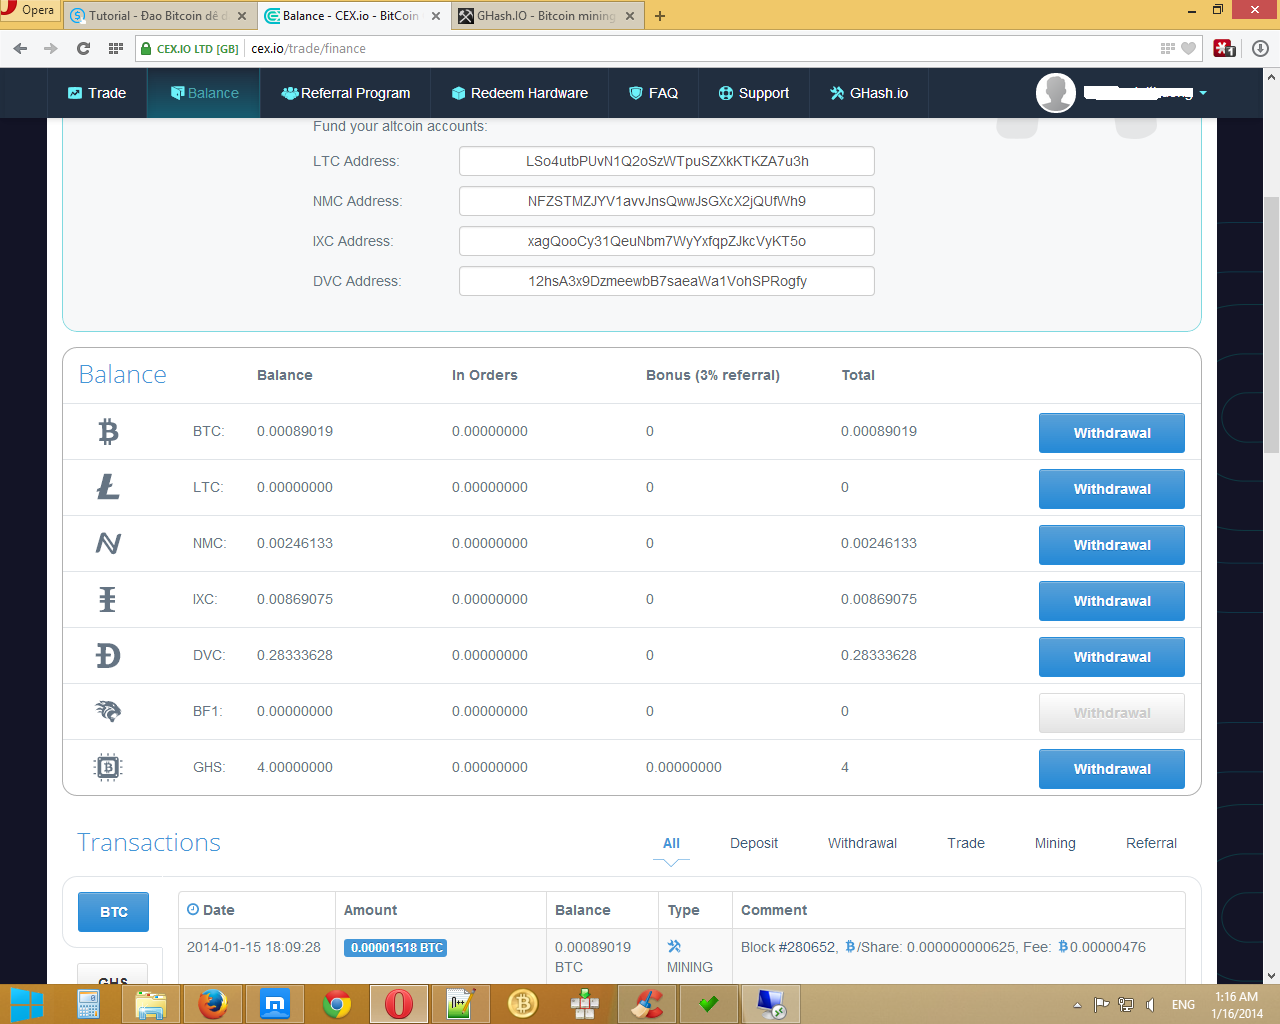Select the BTC transactions currency button

click(x=114, y=912)
